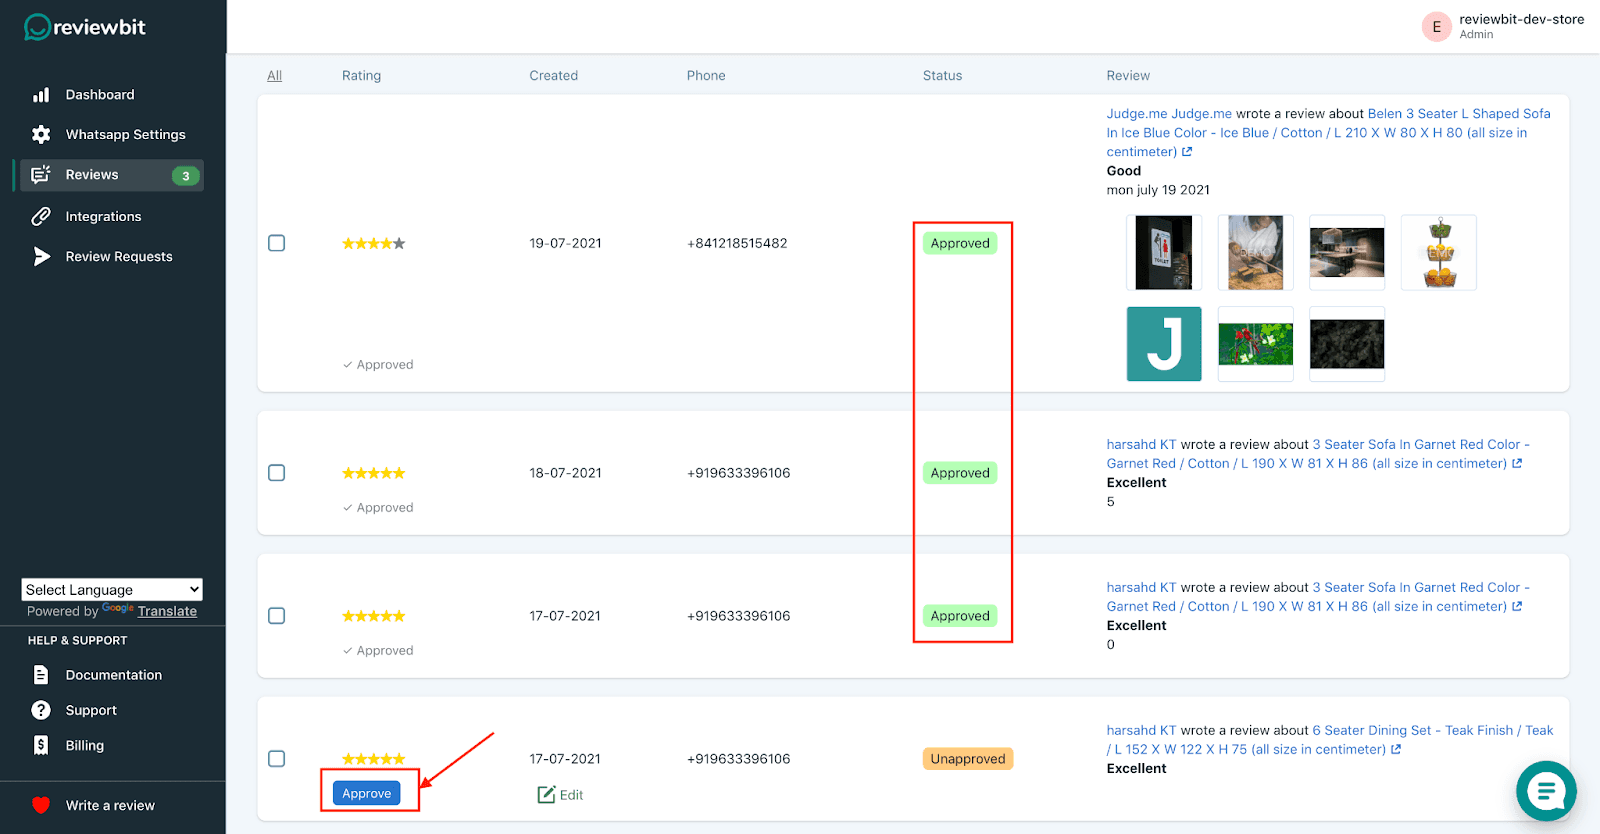Viewport: 1600px width, 834px height.
Task: Edit the unapproved review
Action: 561,795
